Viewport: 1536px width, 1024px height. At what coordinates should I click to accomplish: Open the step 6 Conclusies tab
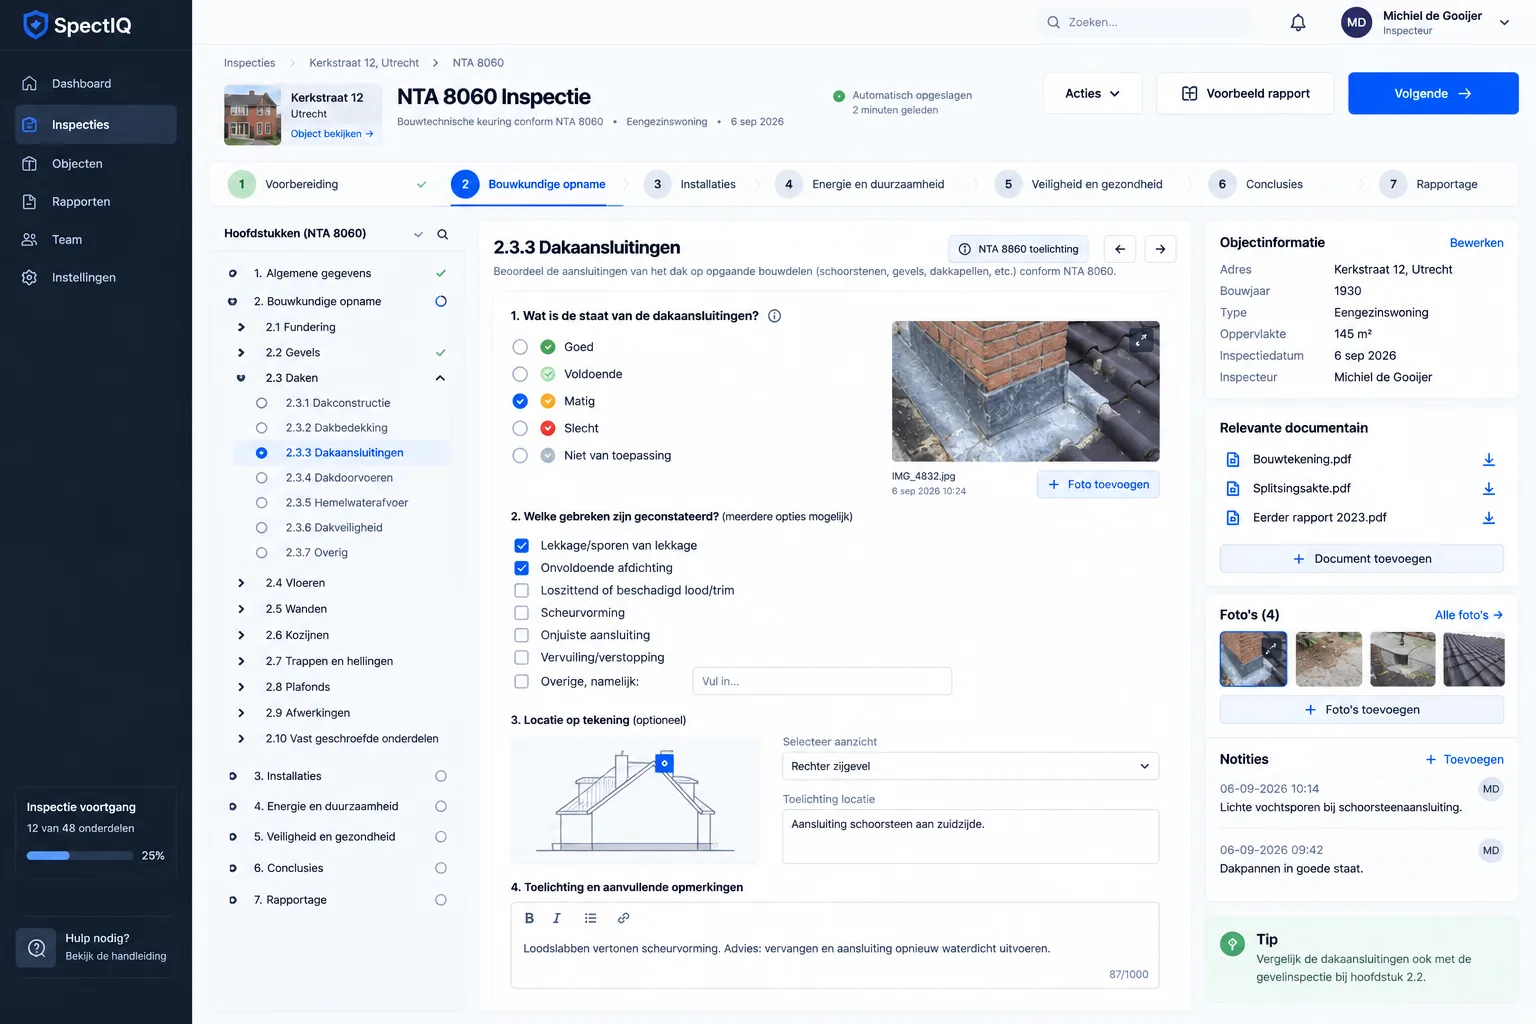1256,184
